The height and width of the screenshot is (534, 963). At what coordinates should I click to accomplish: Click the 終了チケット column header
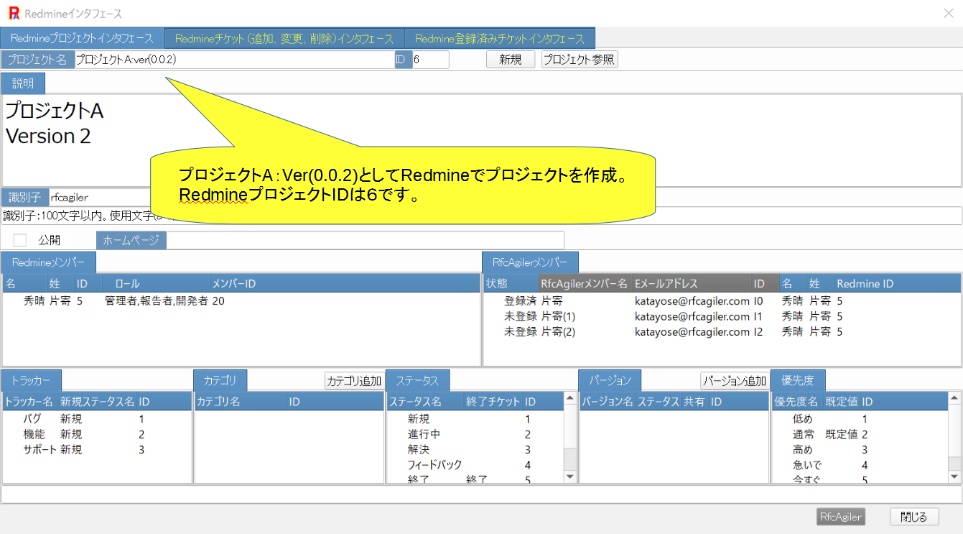493,402
